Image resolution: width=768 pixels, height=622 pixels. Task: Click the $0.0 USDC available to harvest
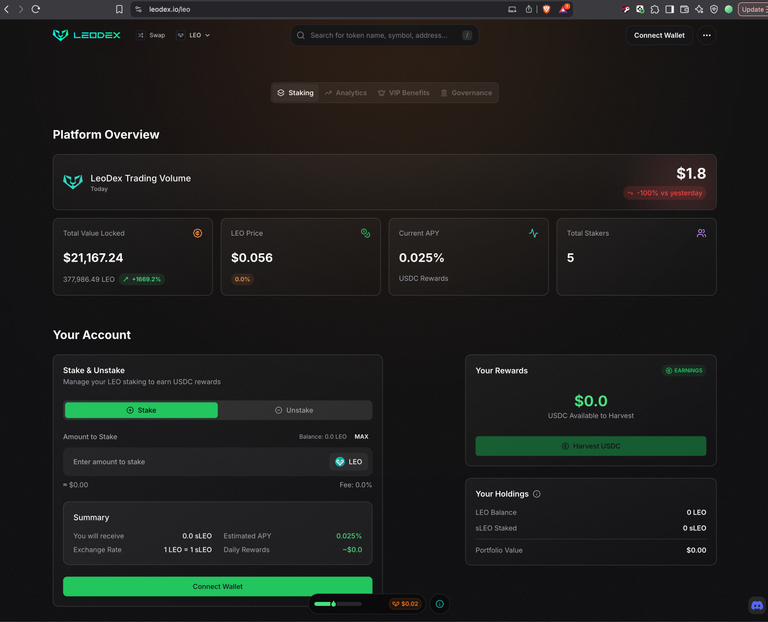(x=591, y=401)
